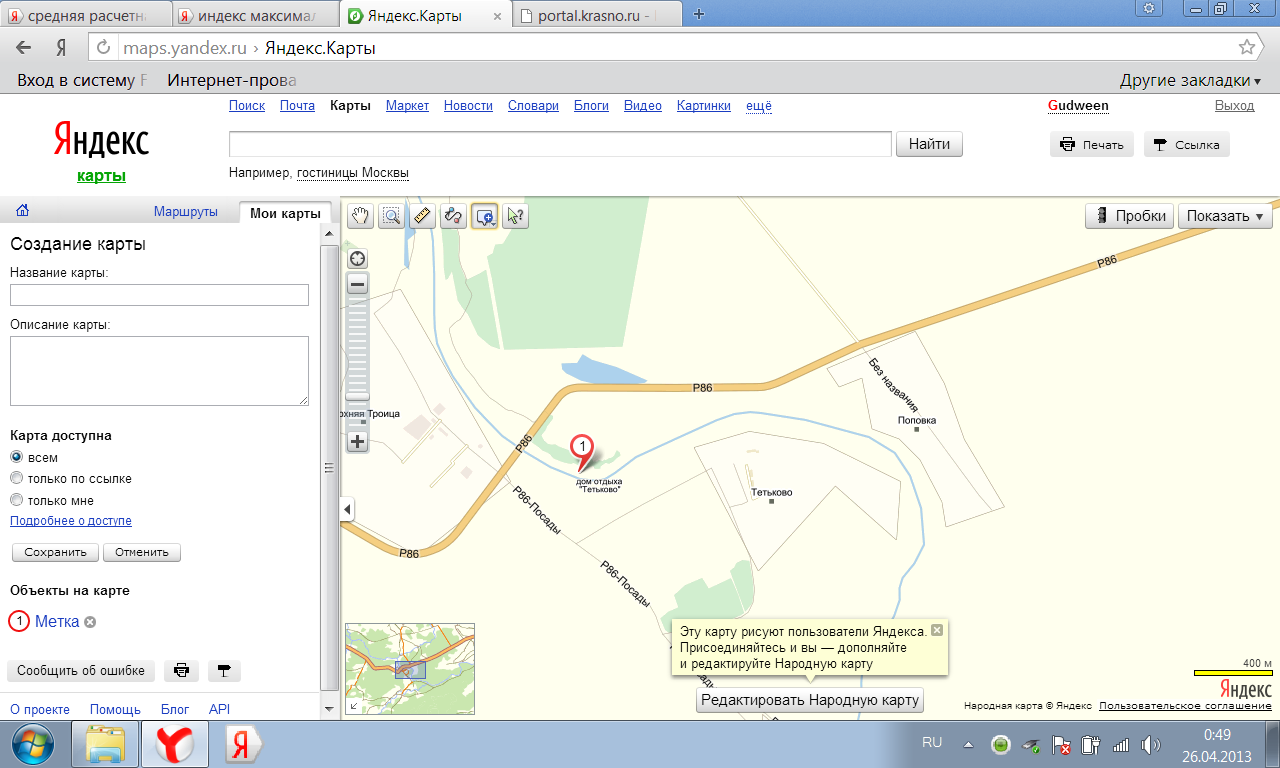Select the add placemark tool
The image size is (1280, 768).
tap(485, 215)
